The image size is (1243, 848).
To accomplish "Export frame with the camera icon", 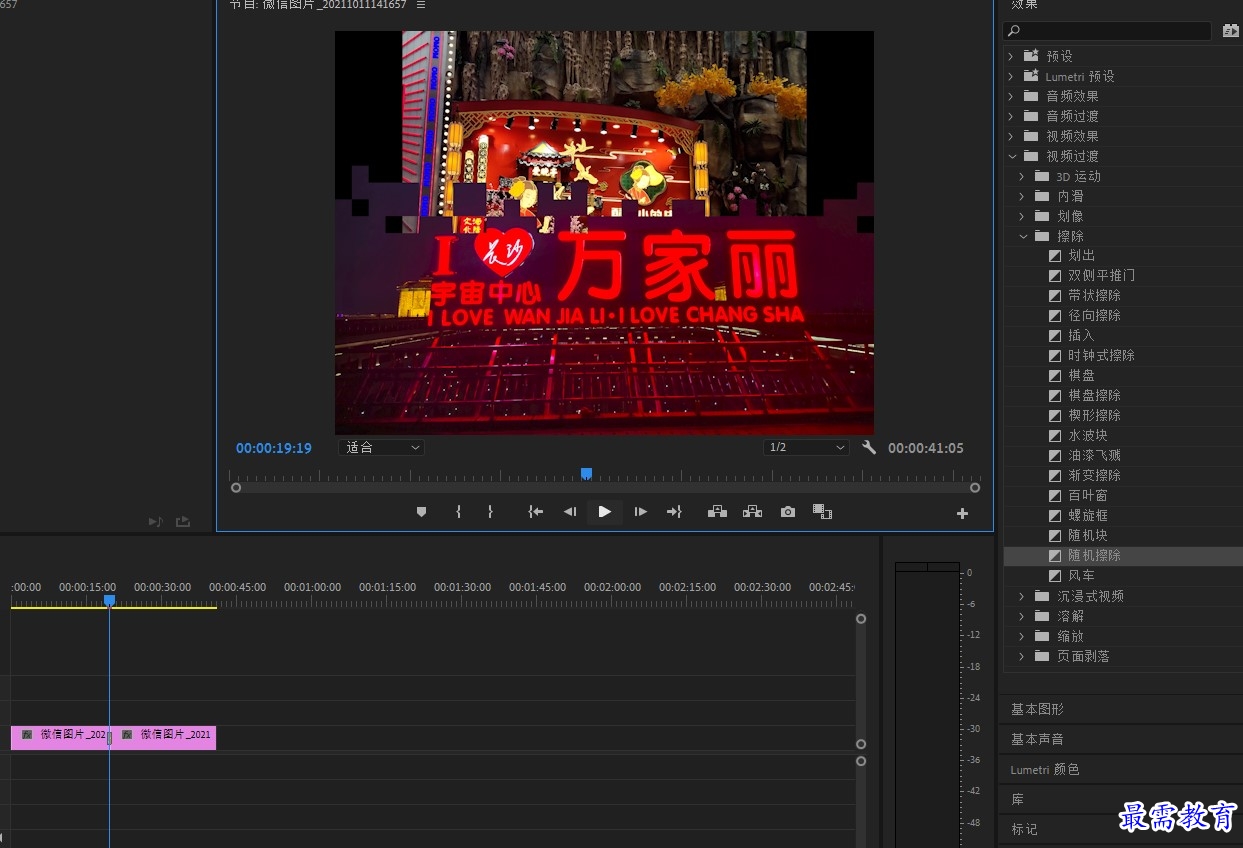I will pyautogui.click(x=788, y=512).
